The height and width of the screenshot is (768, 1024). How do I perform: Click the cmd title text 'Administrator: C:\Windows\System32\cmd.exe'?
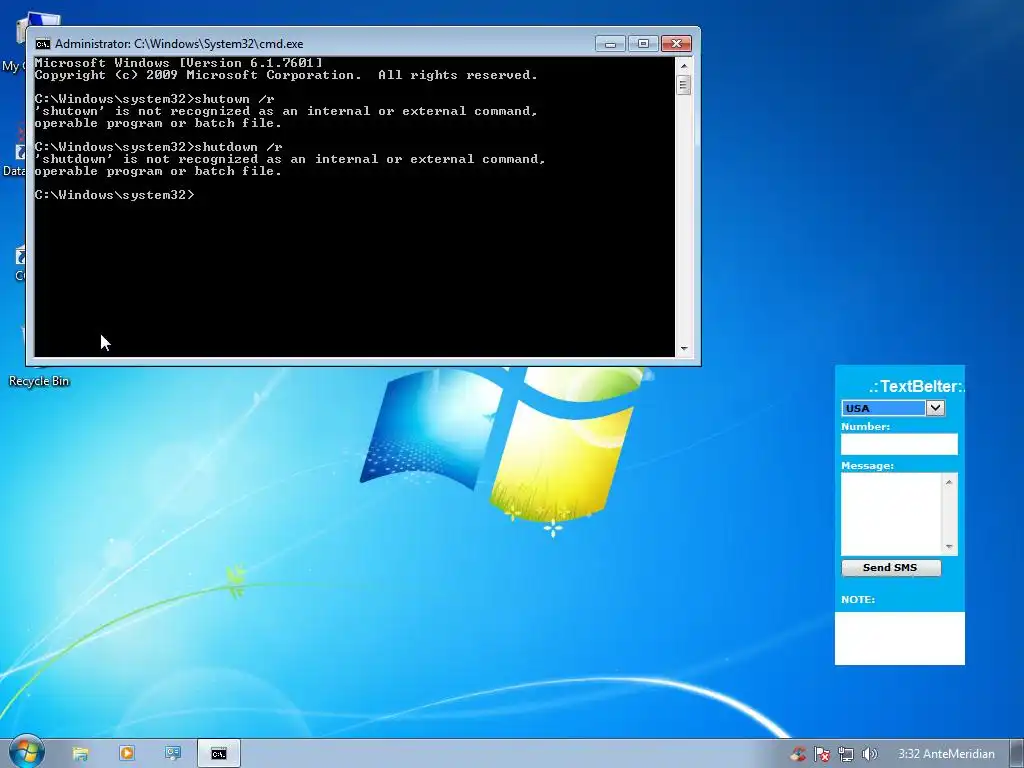pyautogui.click(x=179, y=44)
